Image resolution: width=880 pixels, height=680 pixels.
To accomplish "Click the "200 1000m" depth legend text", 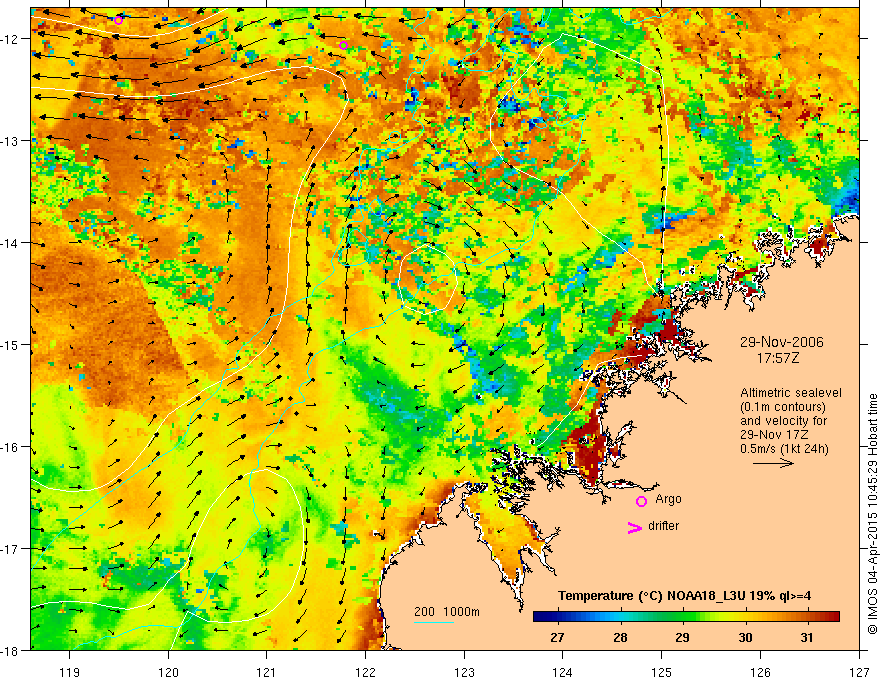I will (x=447, y=612).
